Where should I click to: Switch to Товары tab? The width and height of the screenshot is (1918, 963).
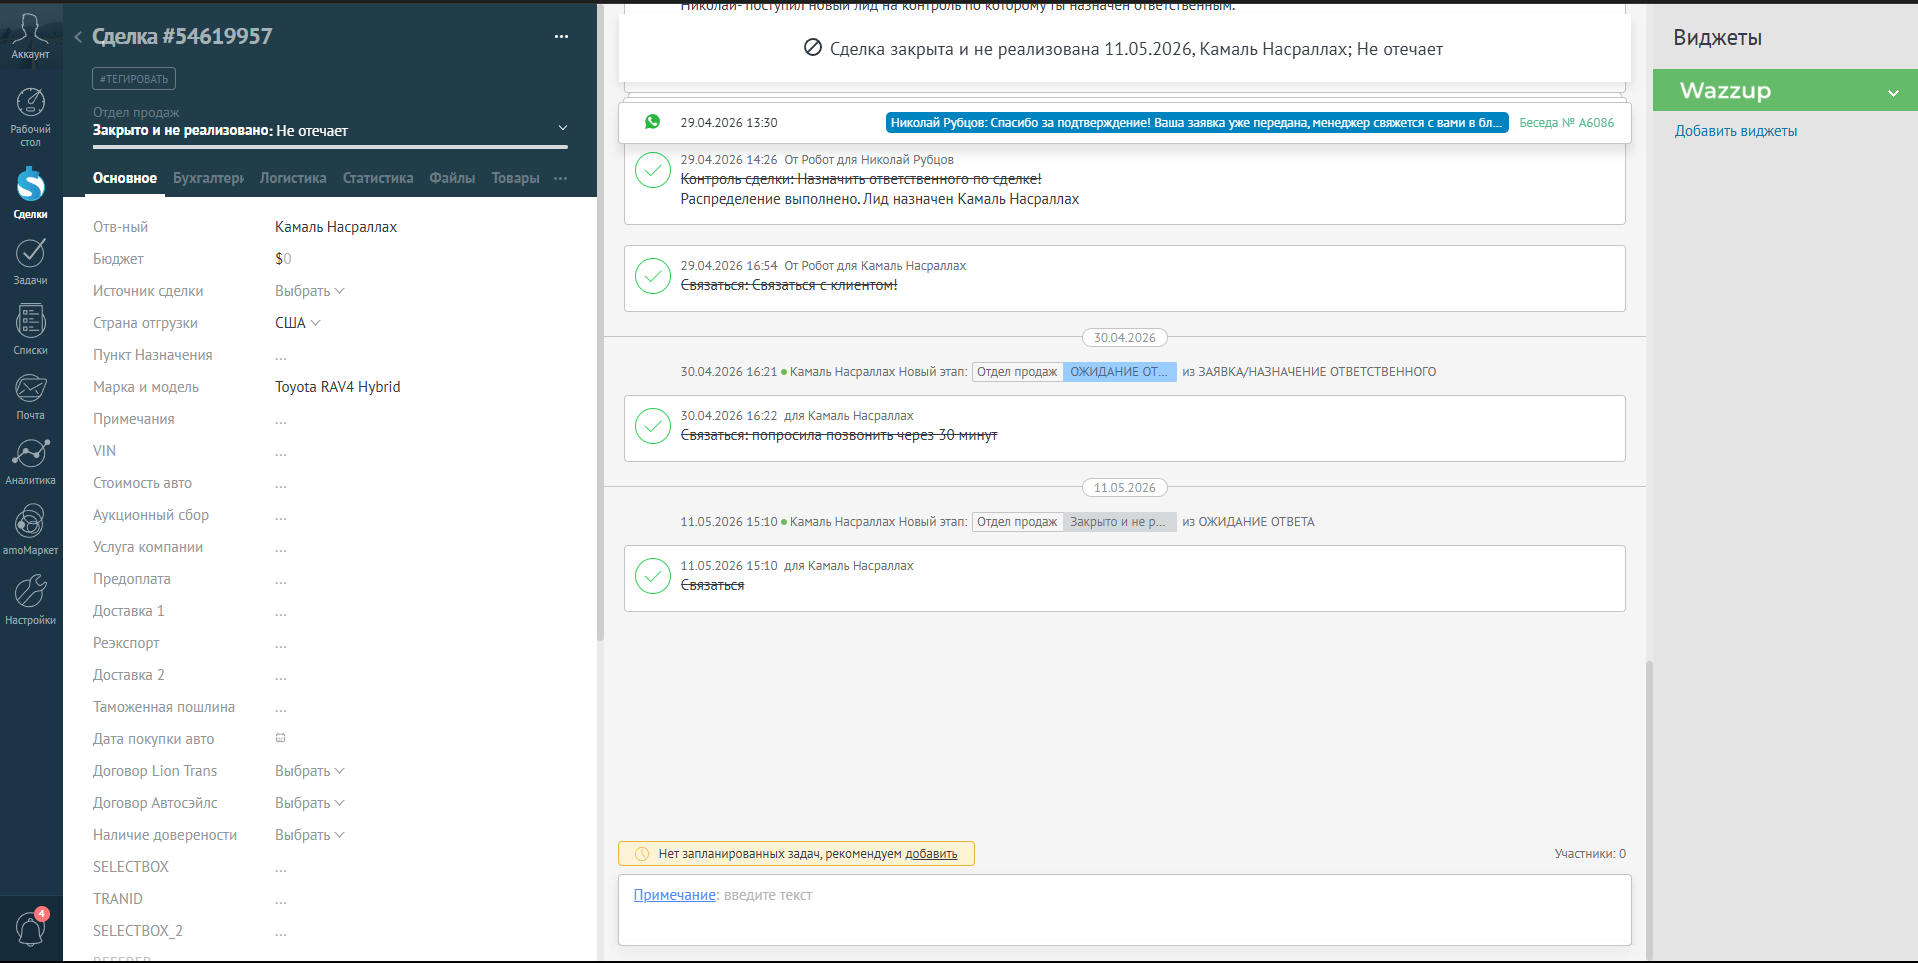(x=515, y=178)
